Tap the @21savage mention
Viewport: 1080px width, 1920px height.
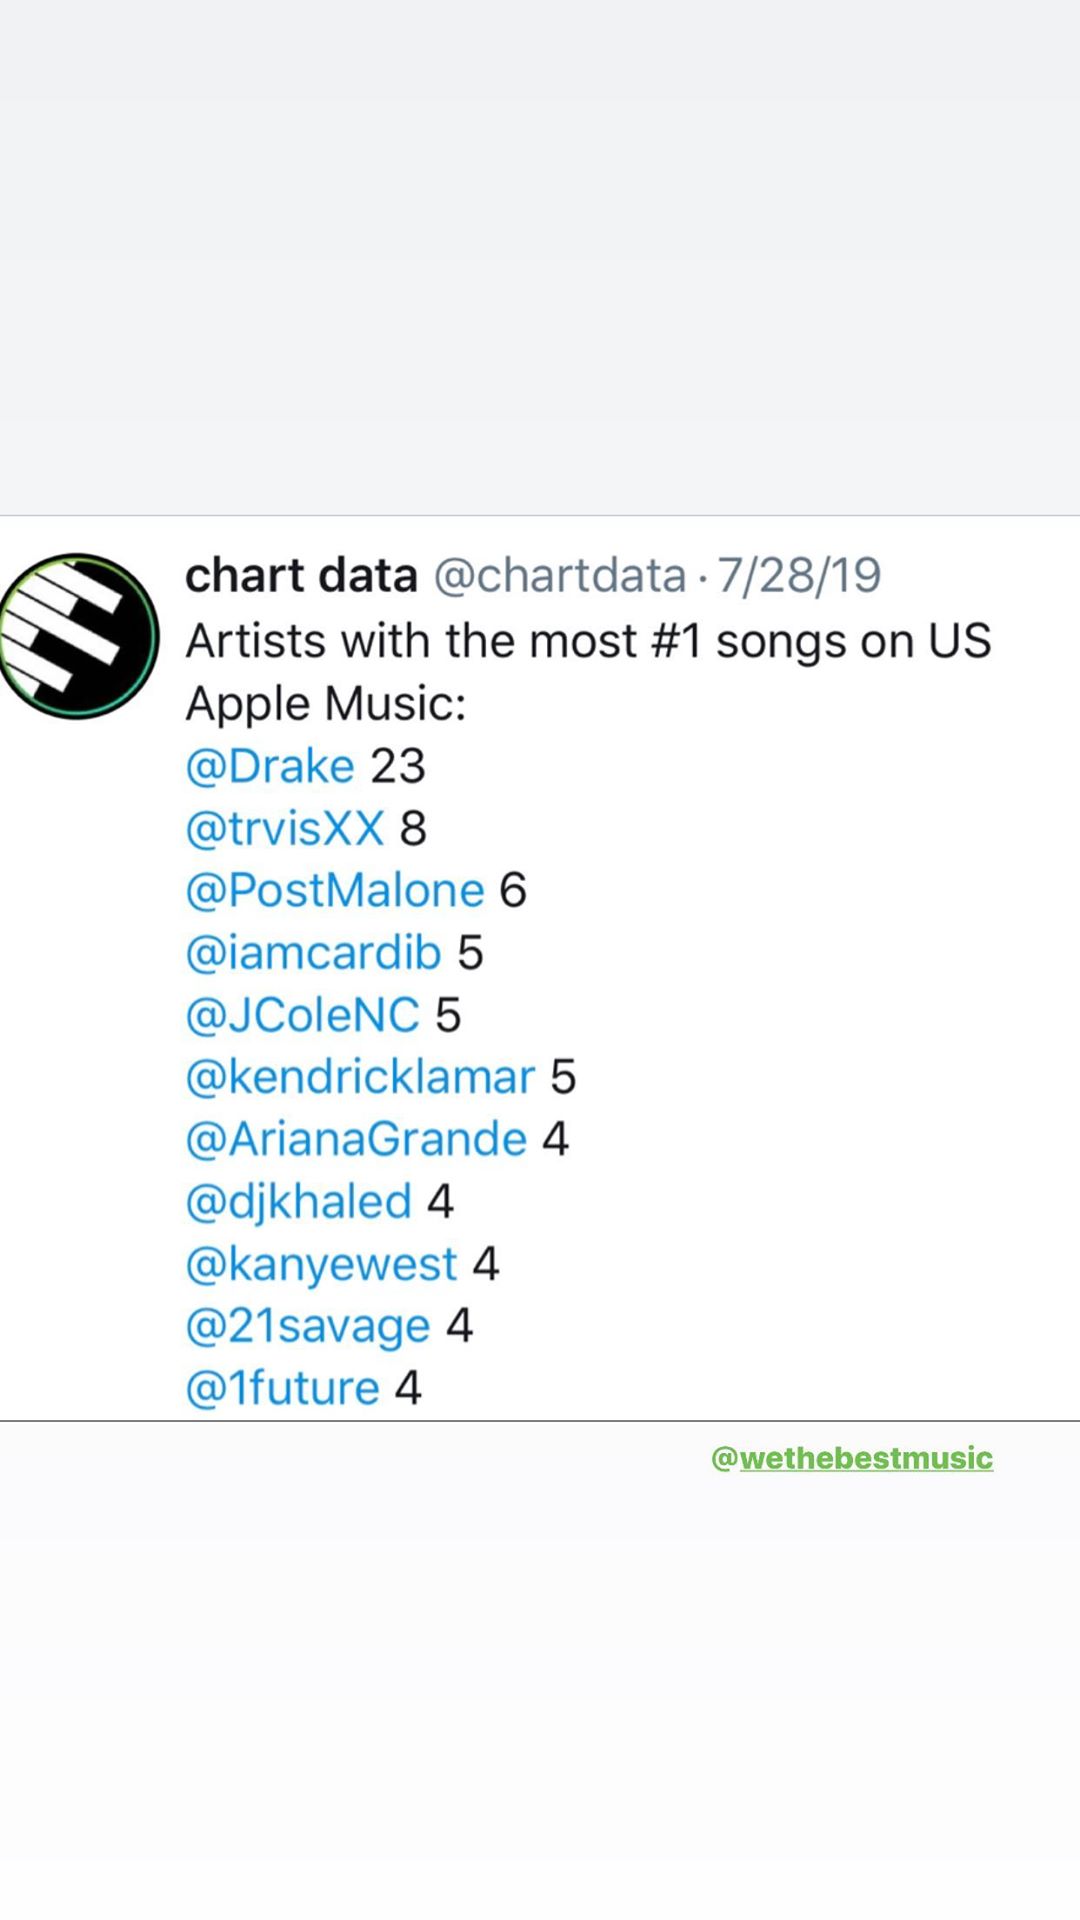tap(308, 1327)
